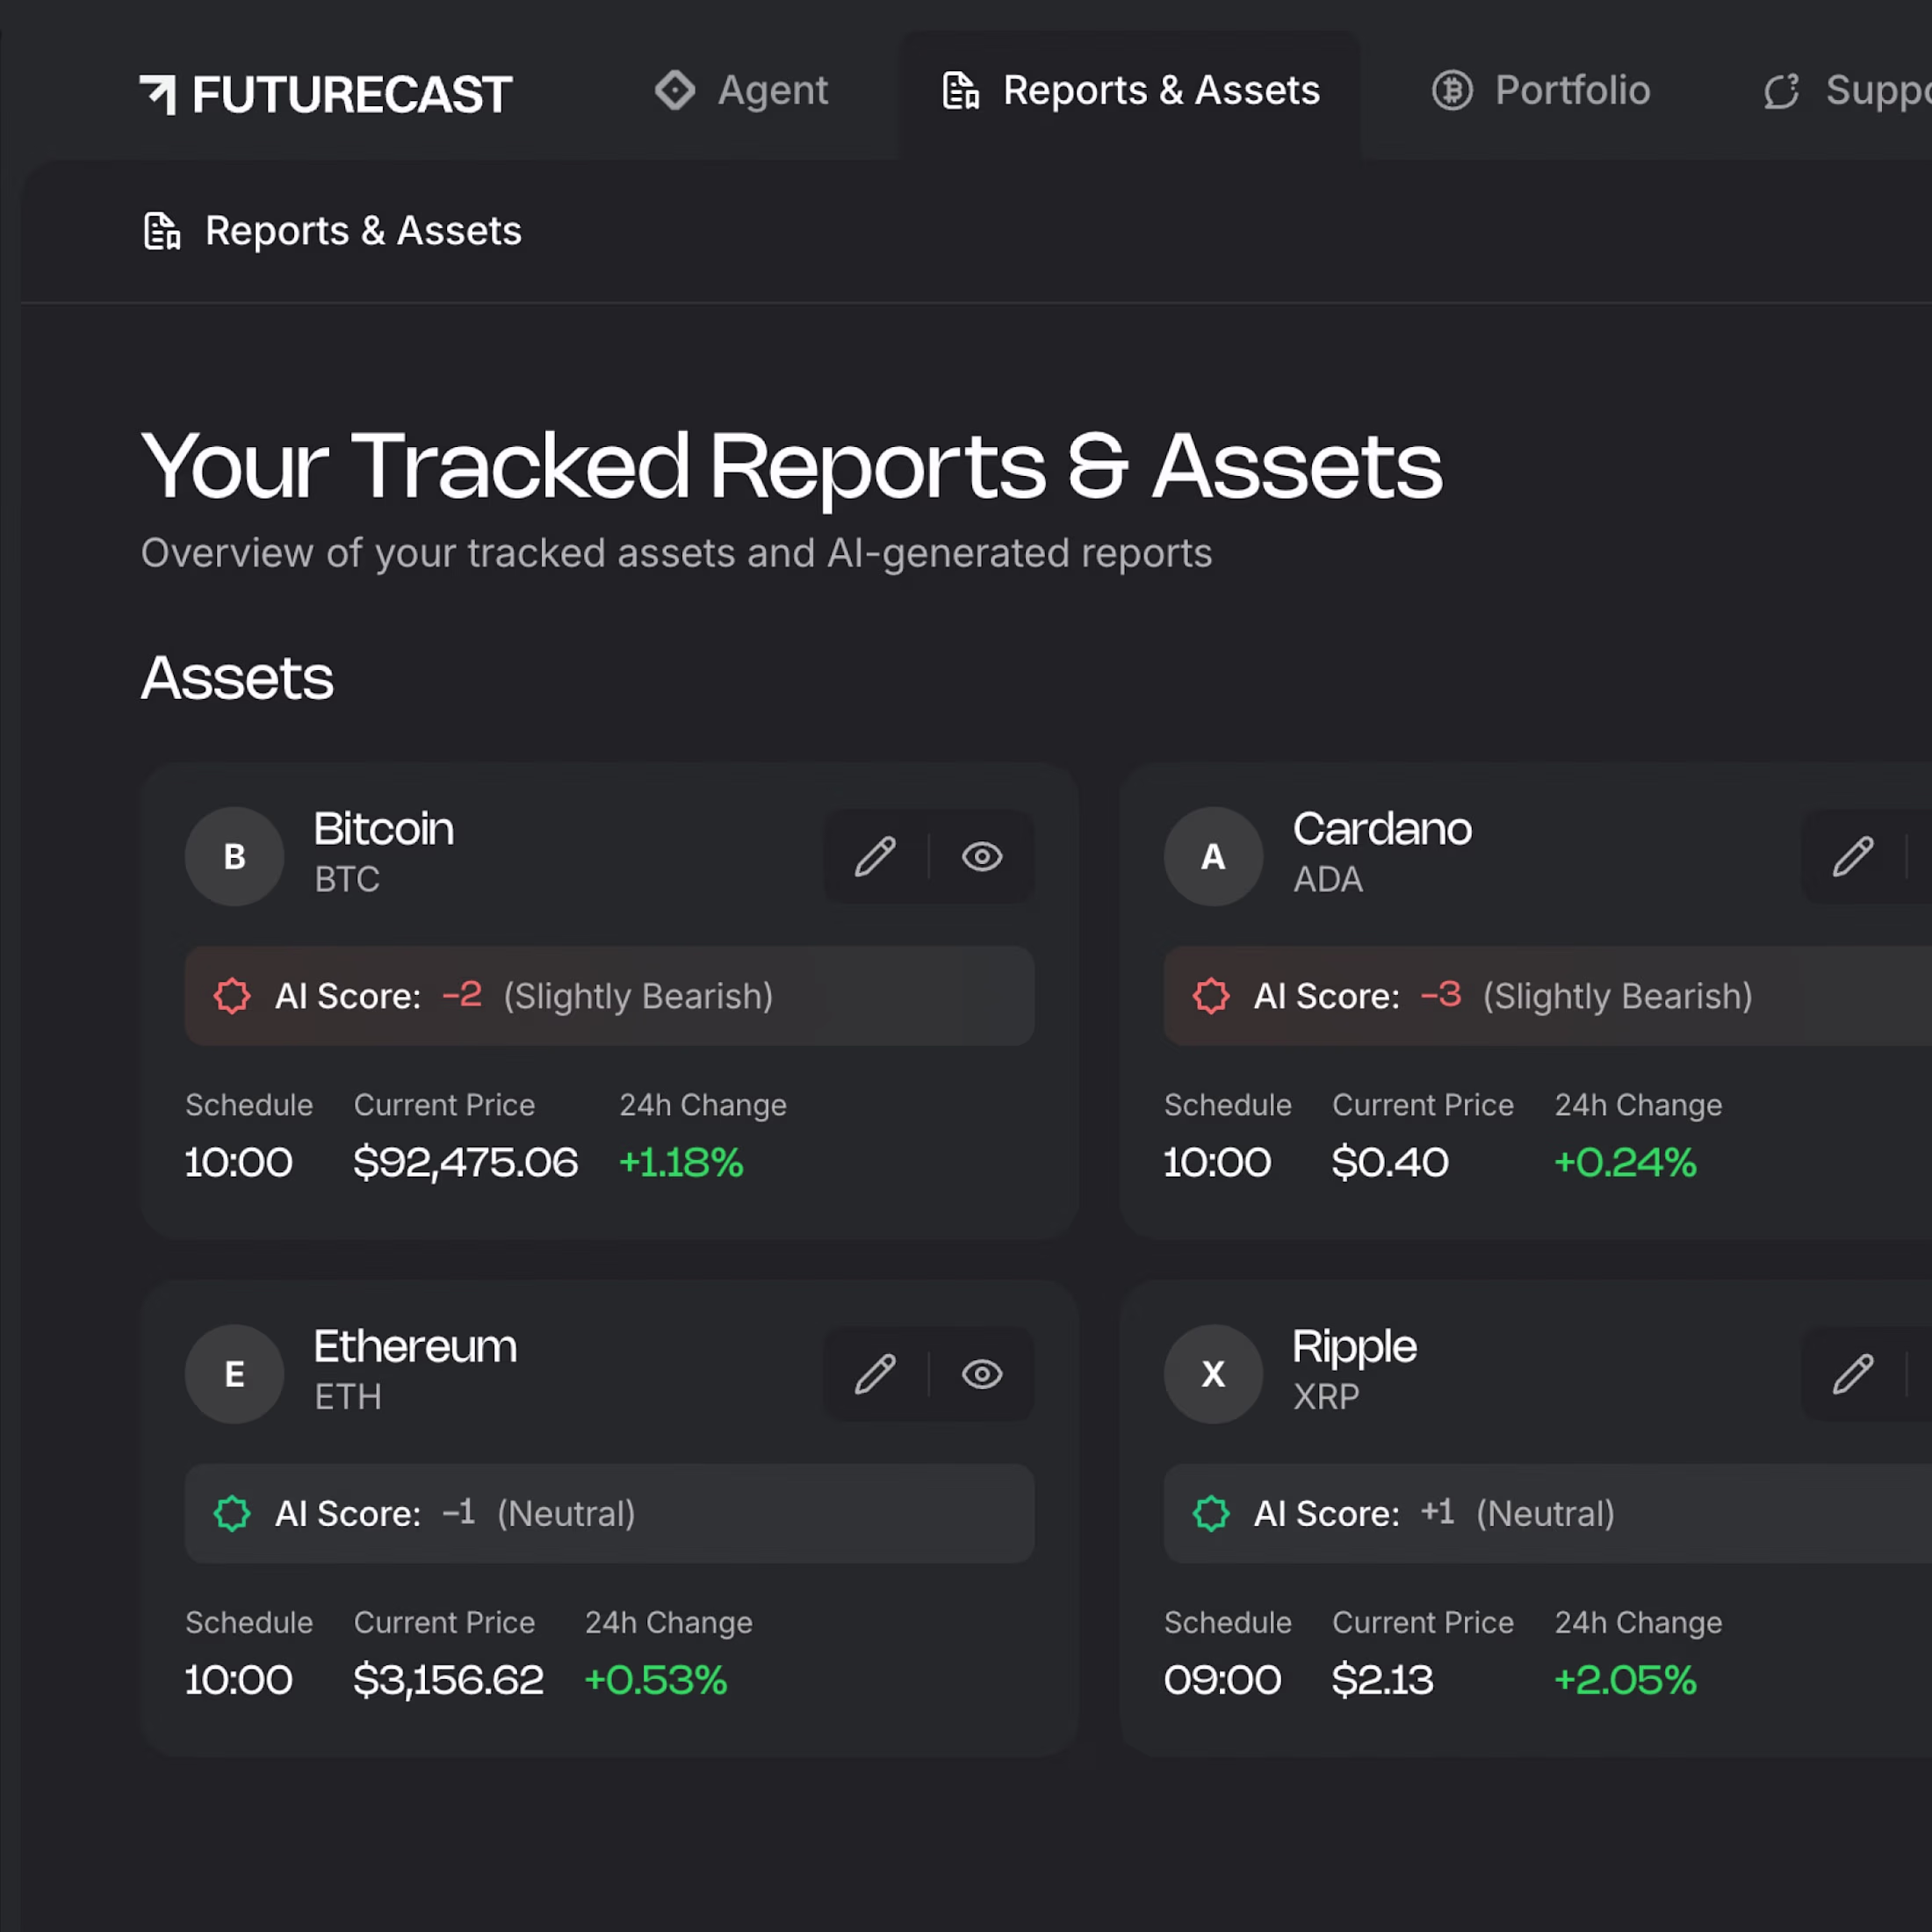Click the Bitcoin AI Score badge icon

pos(232,996)
